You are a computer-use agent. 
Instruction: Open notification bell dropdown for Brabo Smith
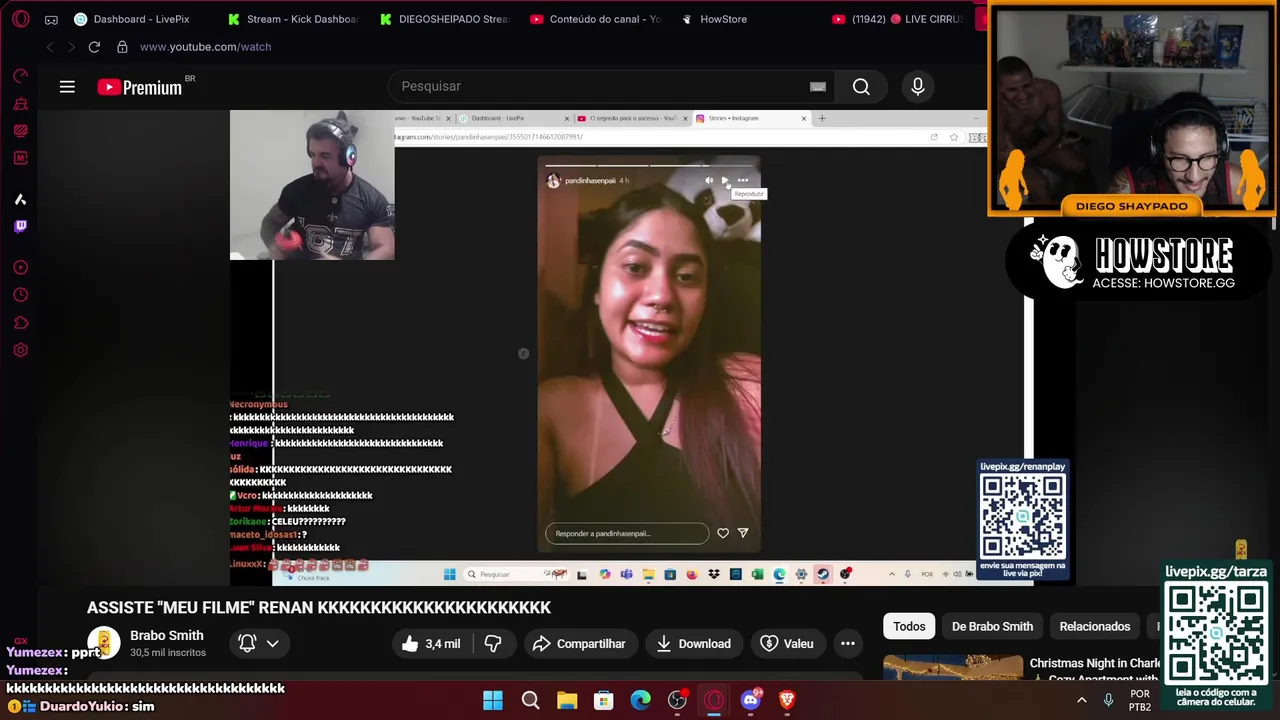[x=258, y=644]
